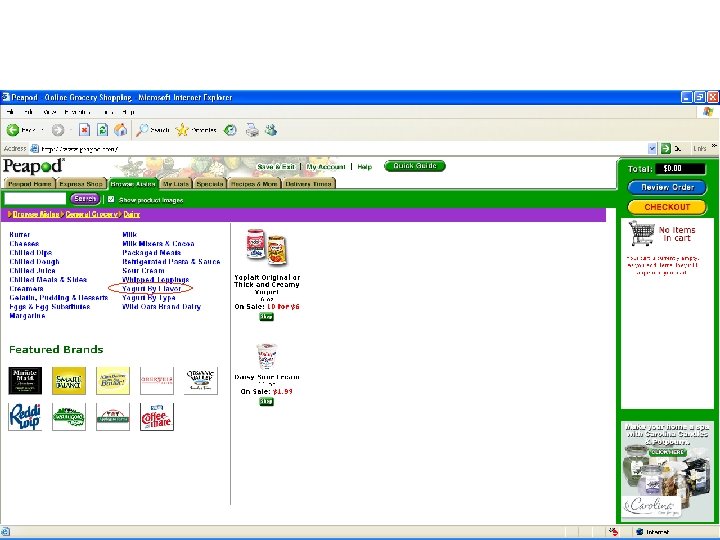Go back with the IE Back arrow
This screenshot has width=720, height=540.
click(x=13, y=130)
